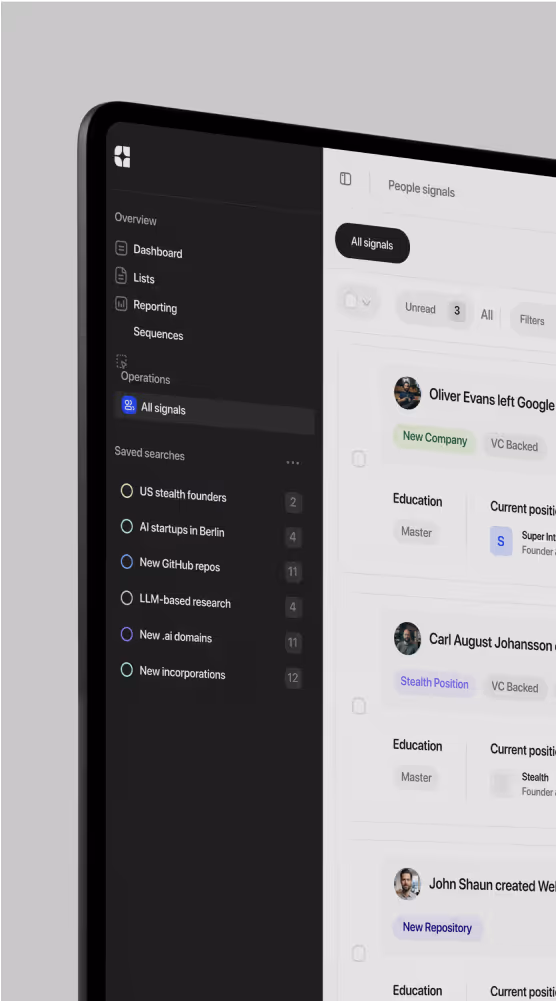
Task: Click Education heading on Oliver Evans card
Action: coord(417,500)
